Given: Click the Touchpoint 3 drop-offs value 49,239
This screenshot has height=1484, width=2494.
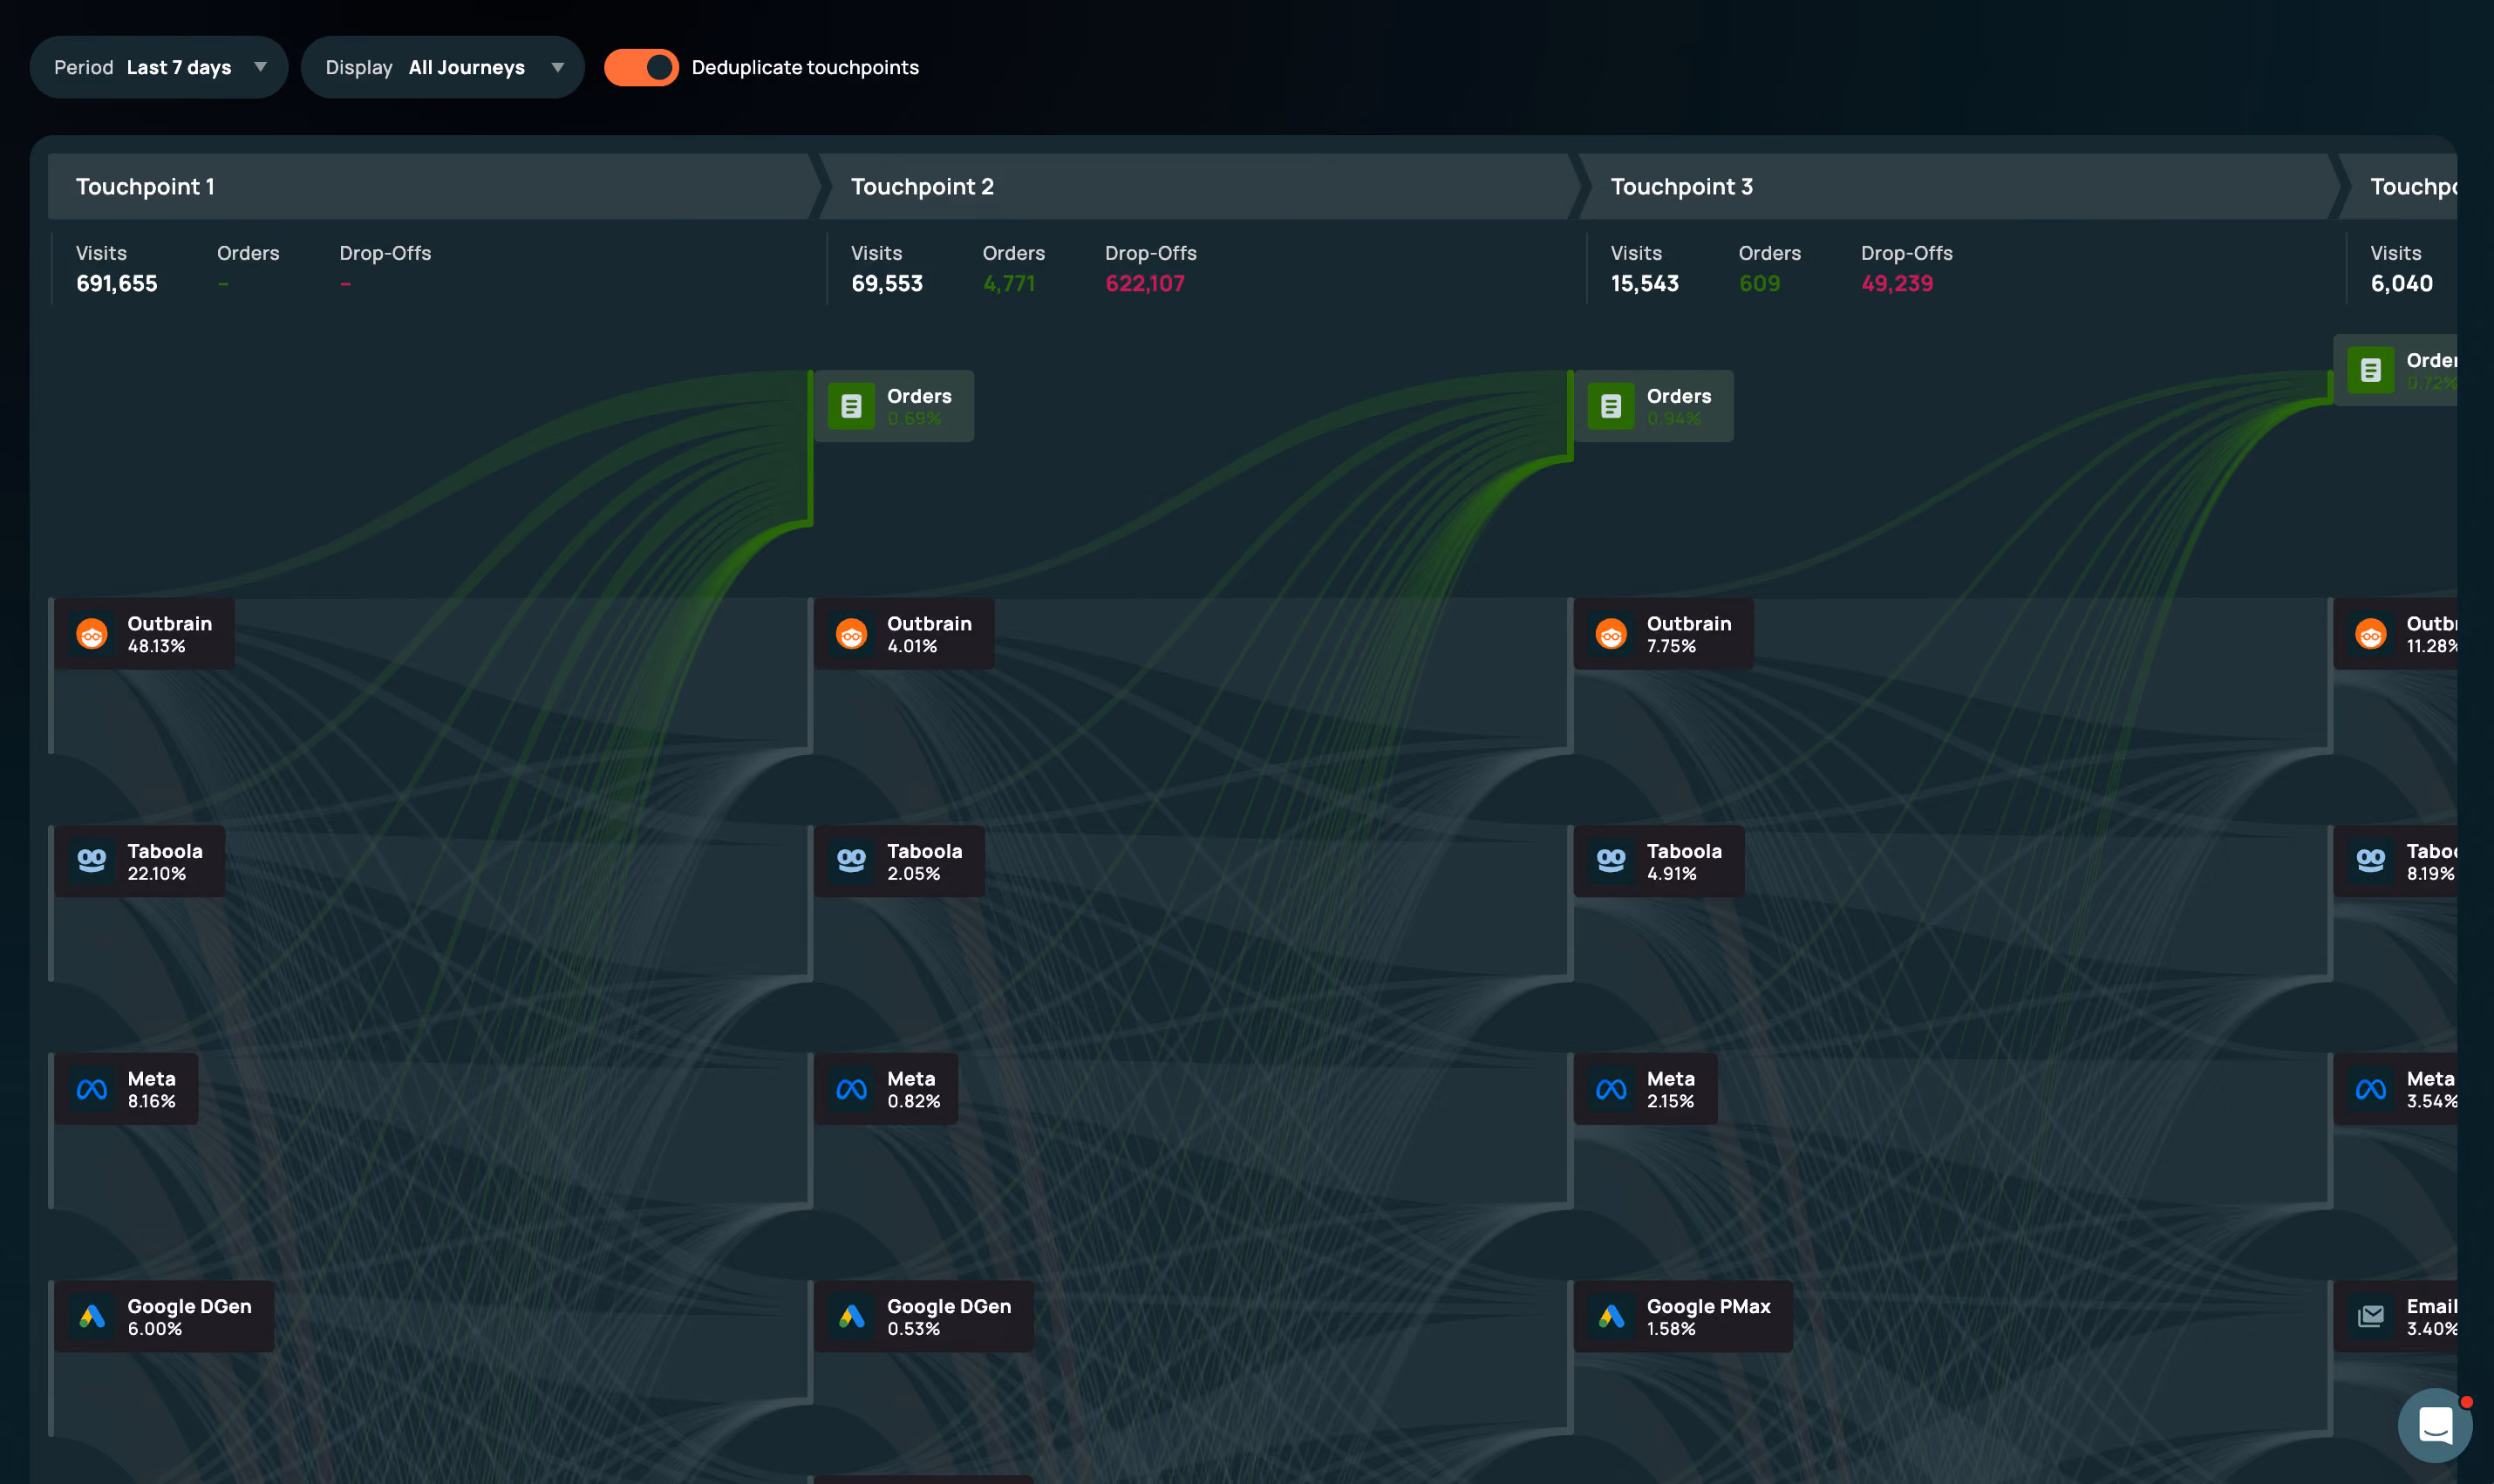Looking at the screenshot, I should pyautogui.click(x=1897, y=283).
